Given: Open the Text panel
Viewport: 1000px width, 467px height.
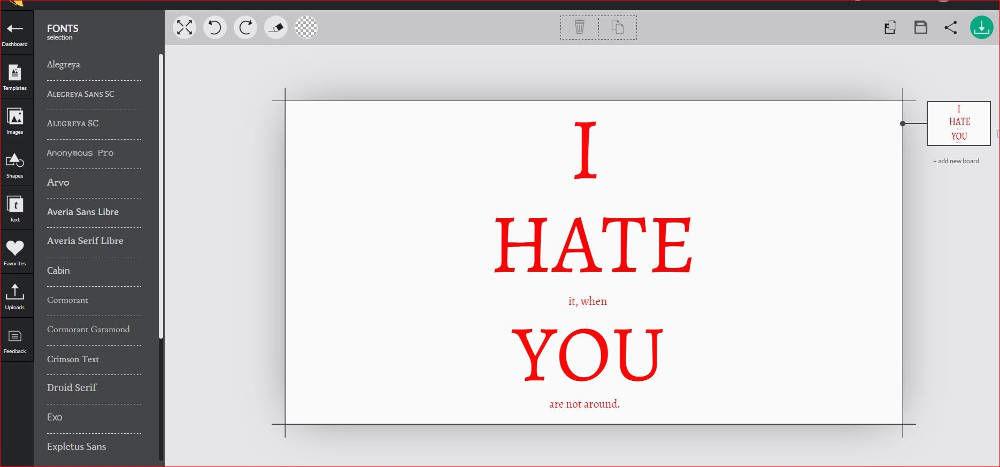Looking at the screenshot, I should 15,208.
